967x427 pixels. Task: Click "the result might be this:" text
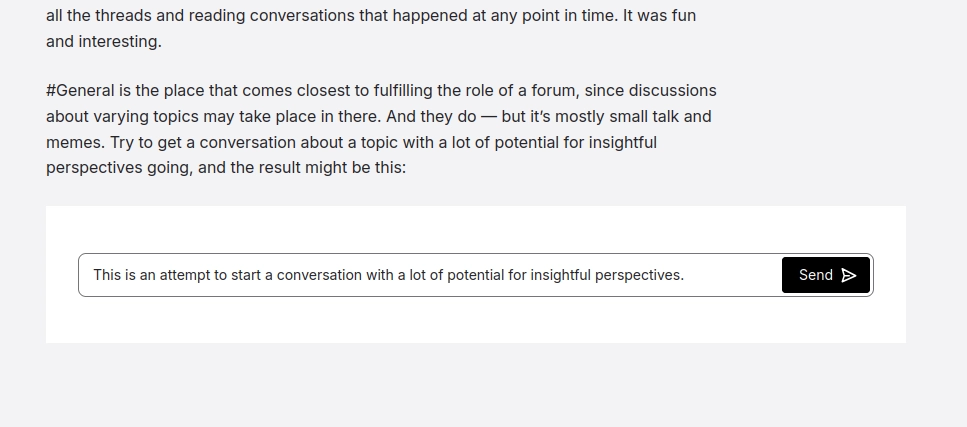tap(318, 168)
